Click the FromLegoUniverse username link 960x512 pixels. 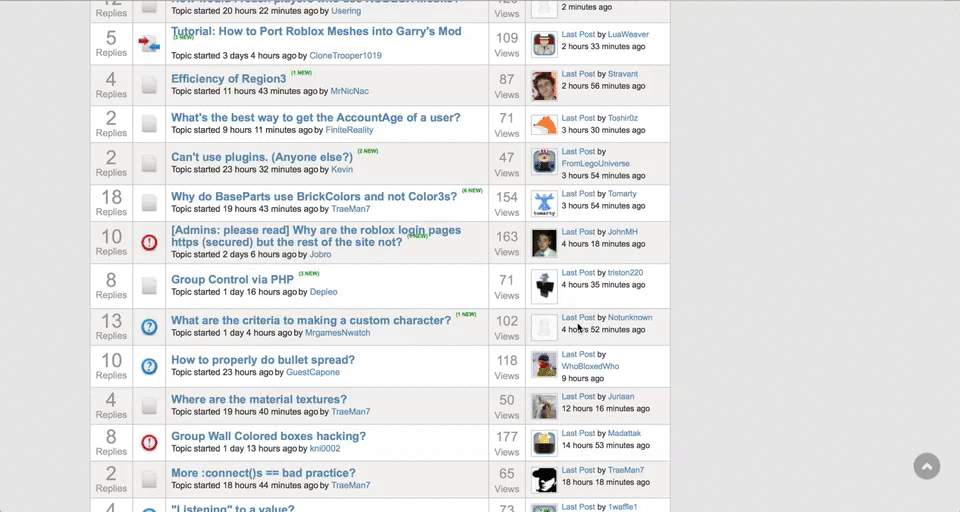[595, 164]
